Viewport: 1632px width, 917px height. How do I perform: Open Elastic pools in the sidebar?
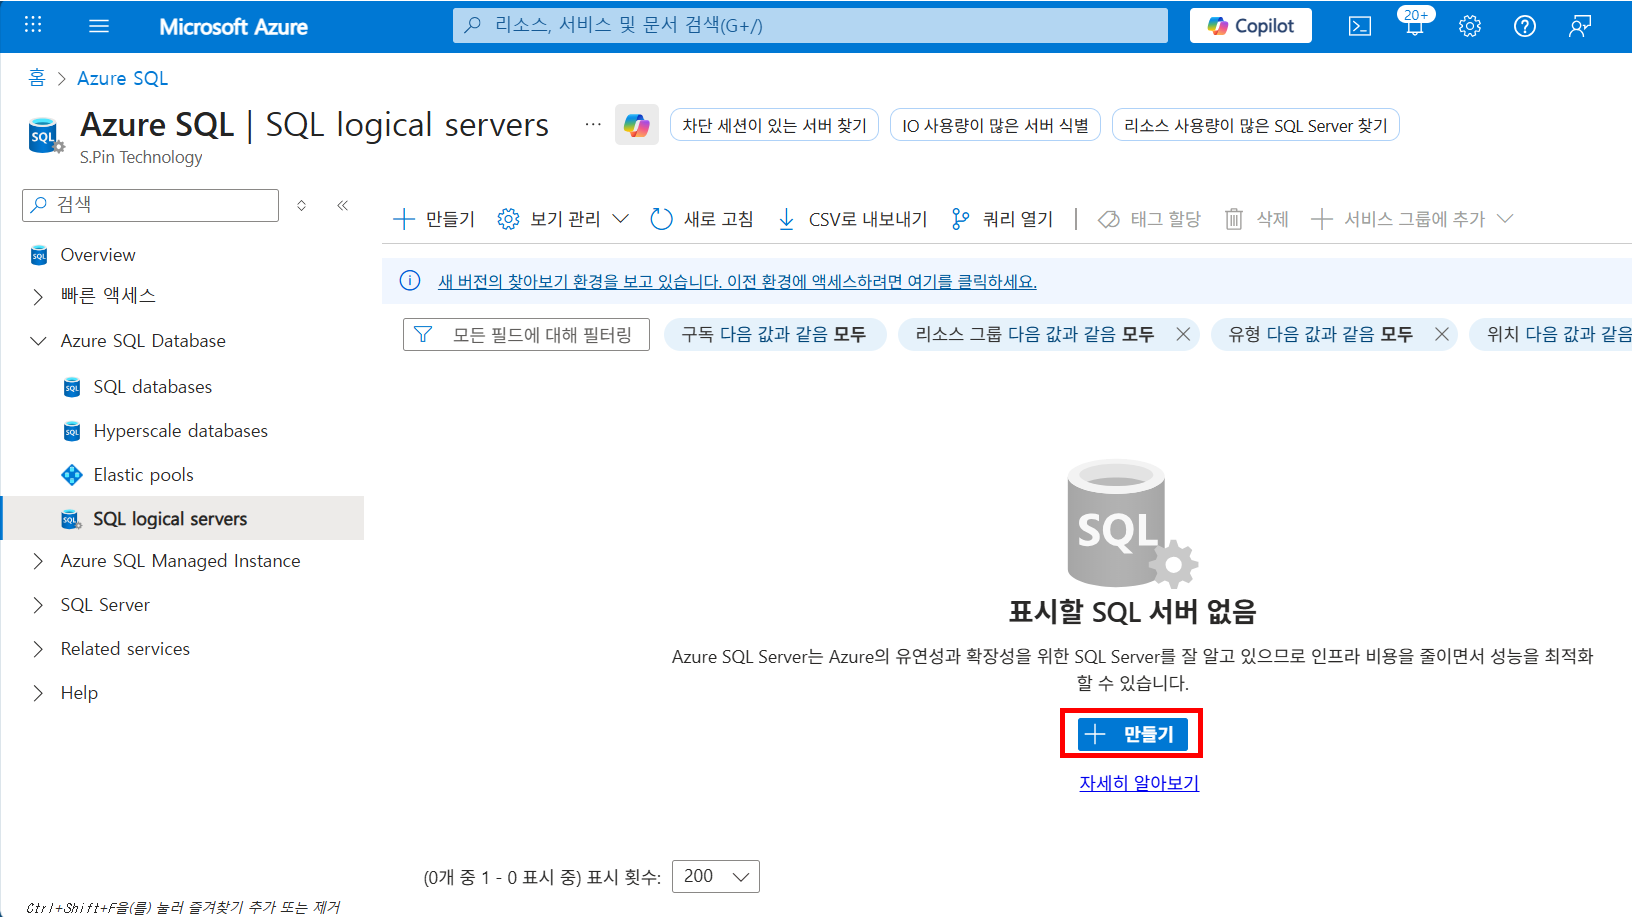pyautogui.click(x=143, y=475)
